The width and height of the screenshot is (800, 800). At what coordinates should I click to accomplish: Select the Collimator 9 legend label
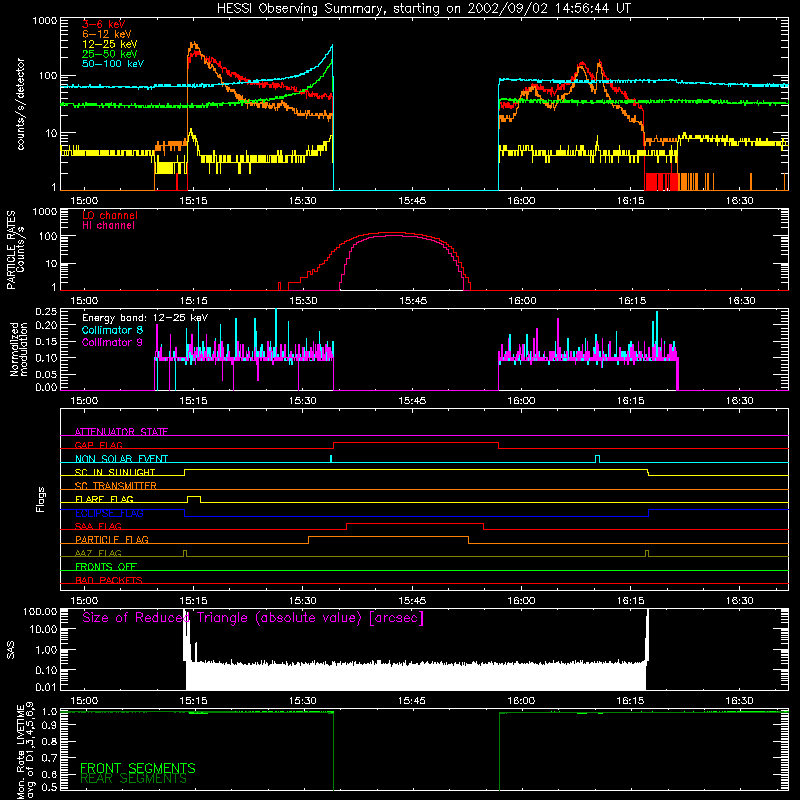[112, 342]
